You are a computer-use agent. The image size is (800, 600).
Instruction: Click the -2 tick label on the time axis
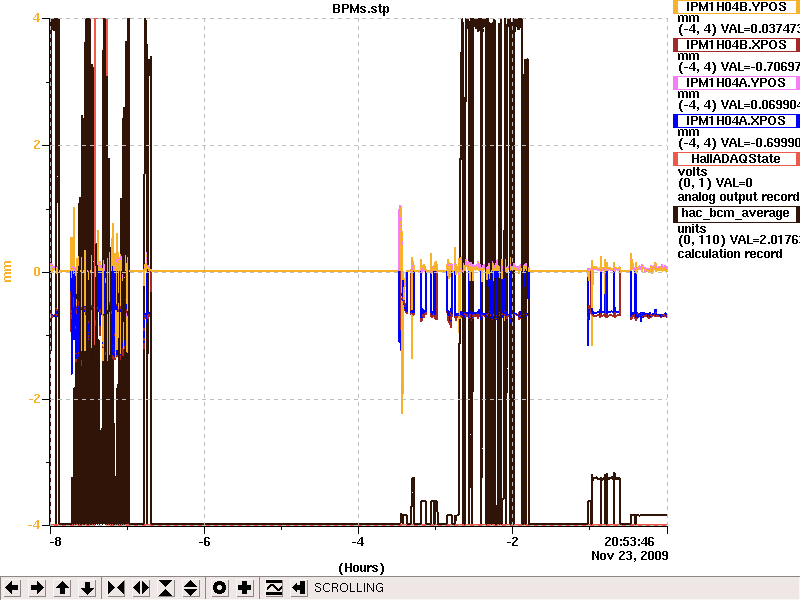[512, 541]
